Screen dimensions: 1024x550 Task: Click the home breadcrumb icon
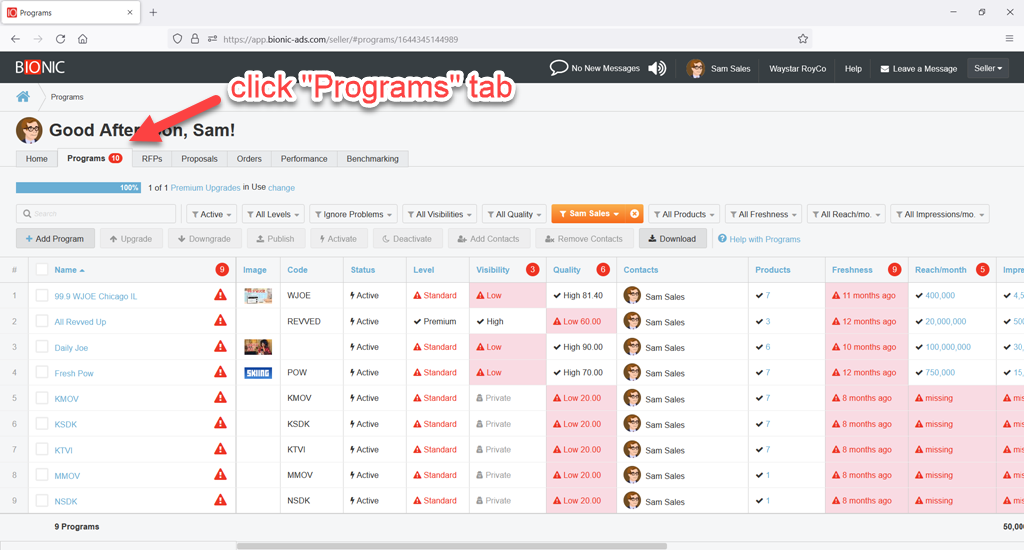pyautogui.click(x=23, y=97)
